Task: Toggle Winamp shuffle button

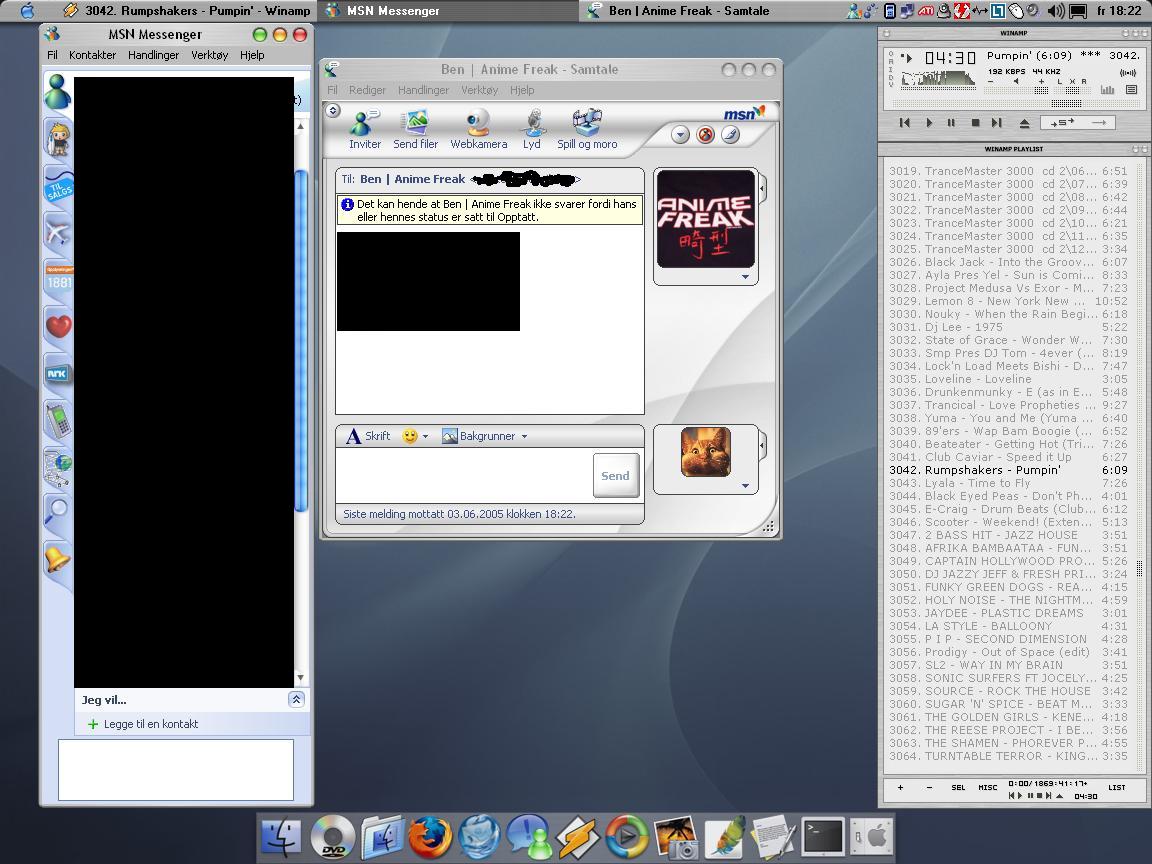Action: (x=1062, y=123)
